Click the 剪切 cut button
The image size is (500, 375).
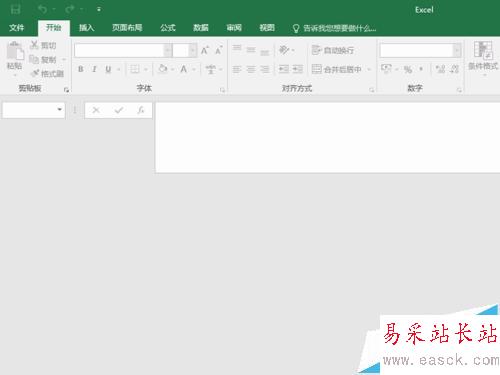(43, 45)
